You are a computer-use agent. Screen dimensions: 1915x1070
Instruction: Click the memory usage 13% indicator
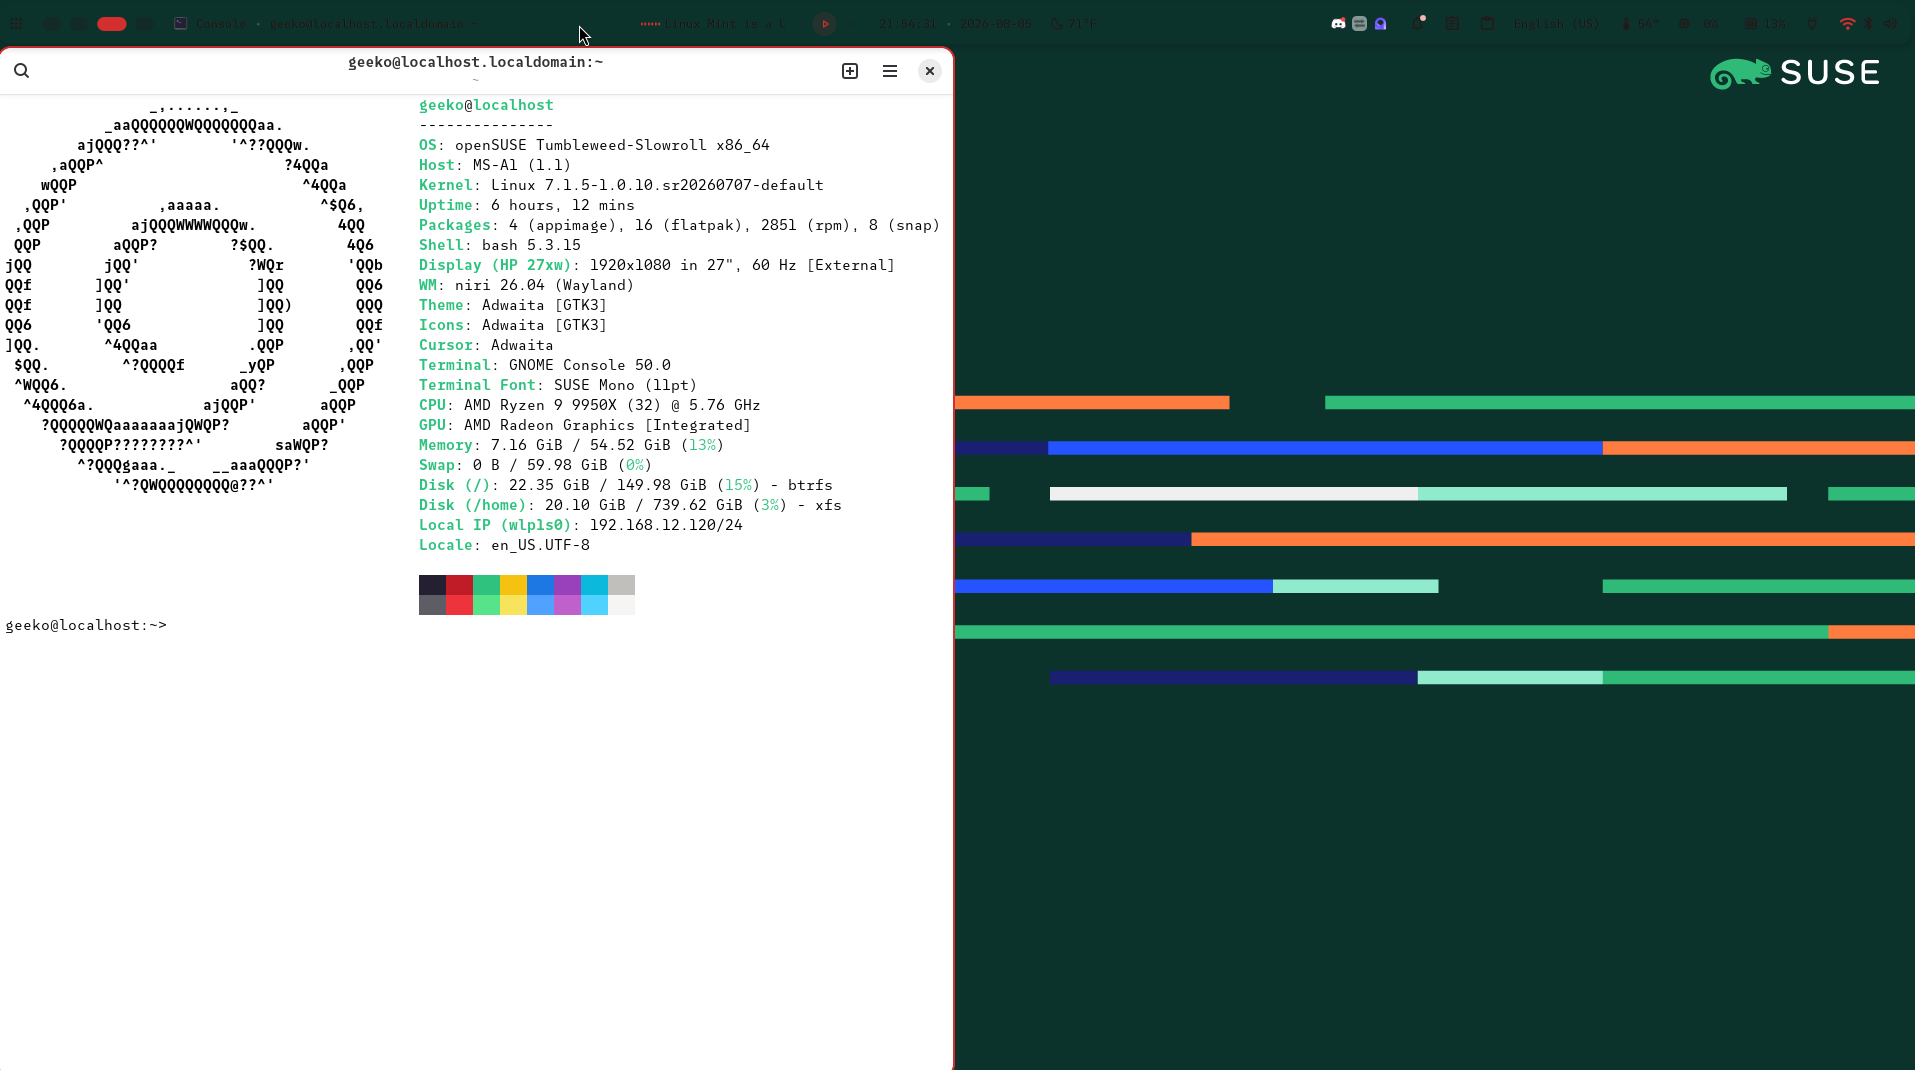(1765, 24)
